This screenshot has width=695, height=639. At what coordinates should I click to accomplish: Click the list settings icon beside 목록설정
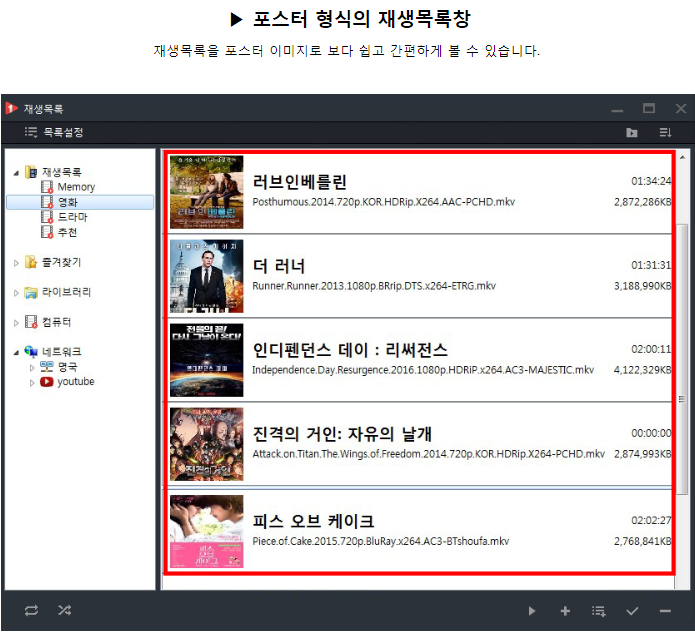pos(31,132)
